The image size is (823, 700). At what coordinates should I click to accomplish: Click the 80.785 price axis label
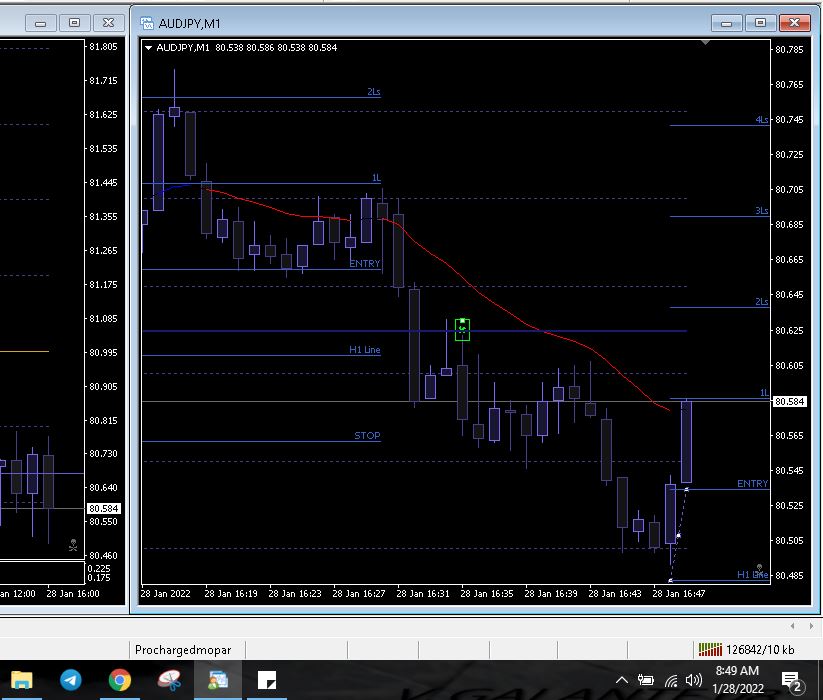[789, 50]
